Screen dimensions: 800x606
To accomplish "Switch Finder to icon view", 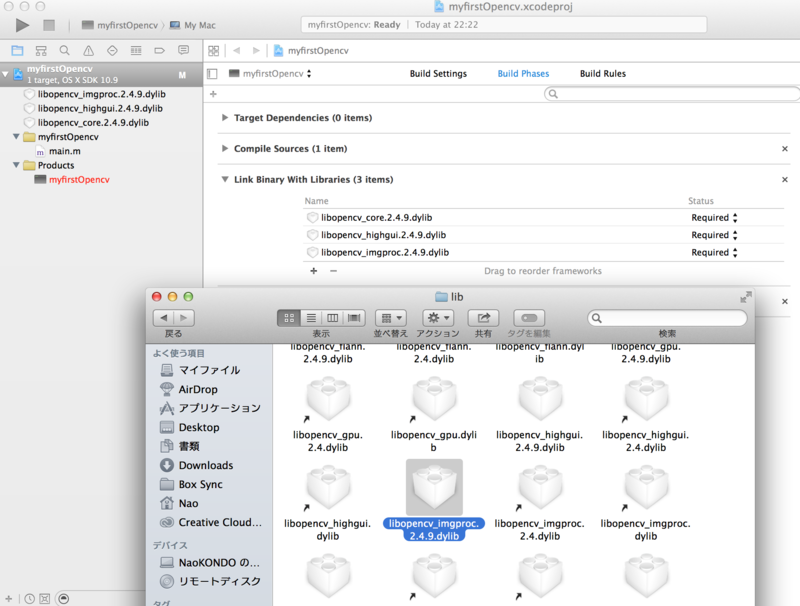I will click(x=289, y=318).
